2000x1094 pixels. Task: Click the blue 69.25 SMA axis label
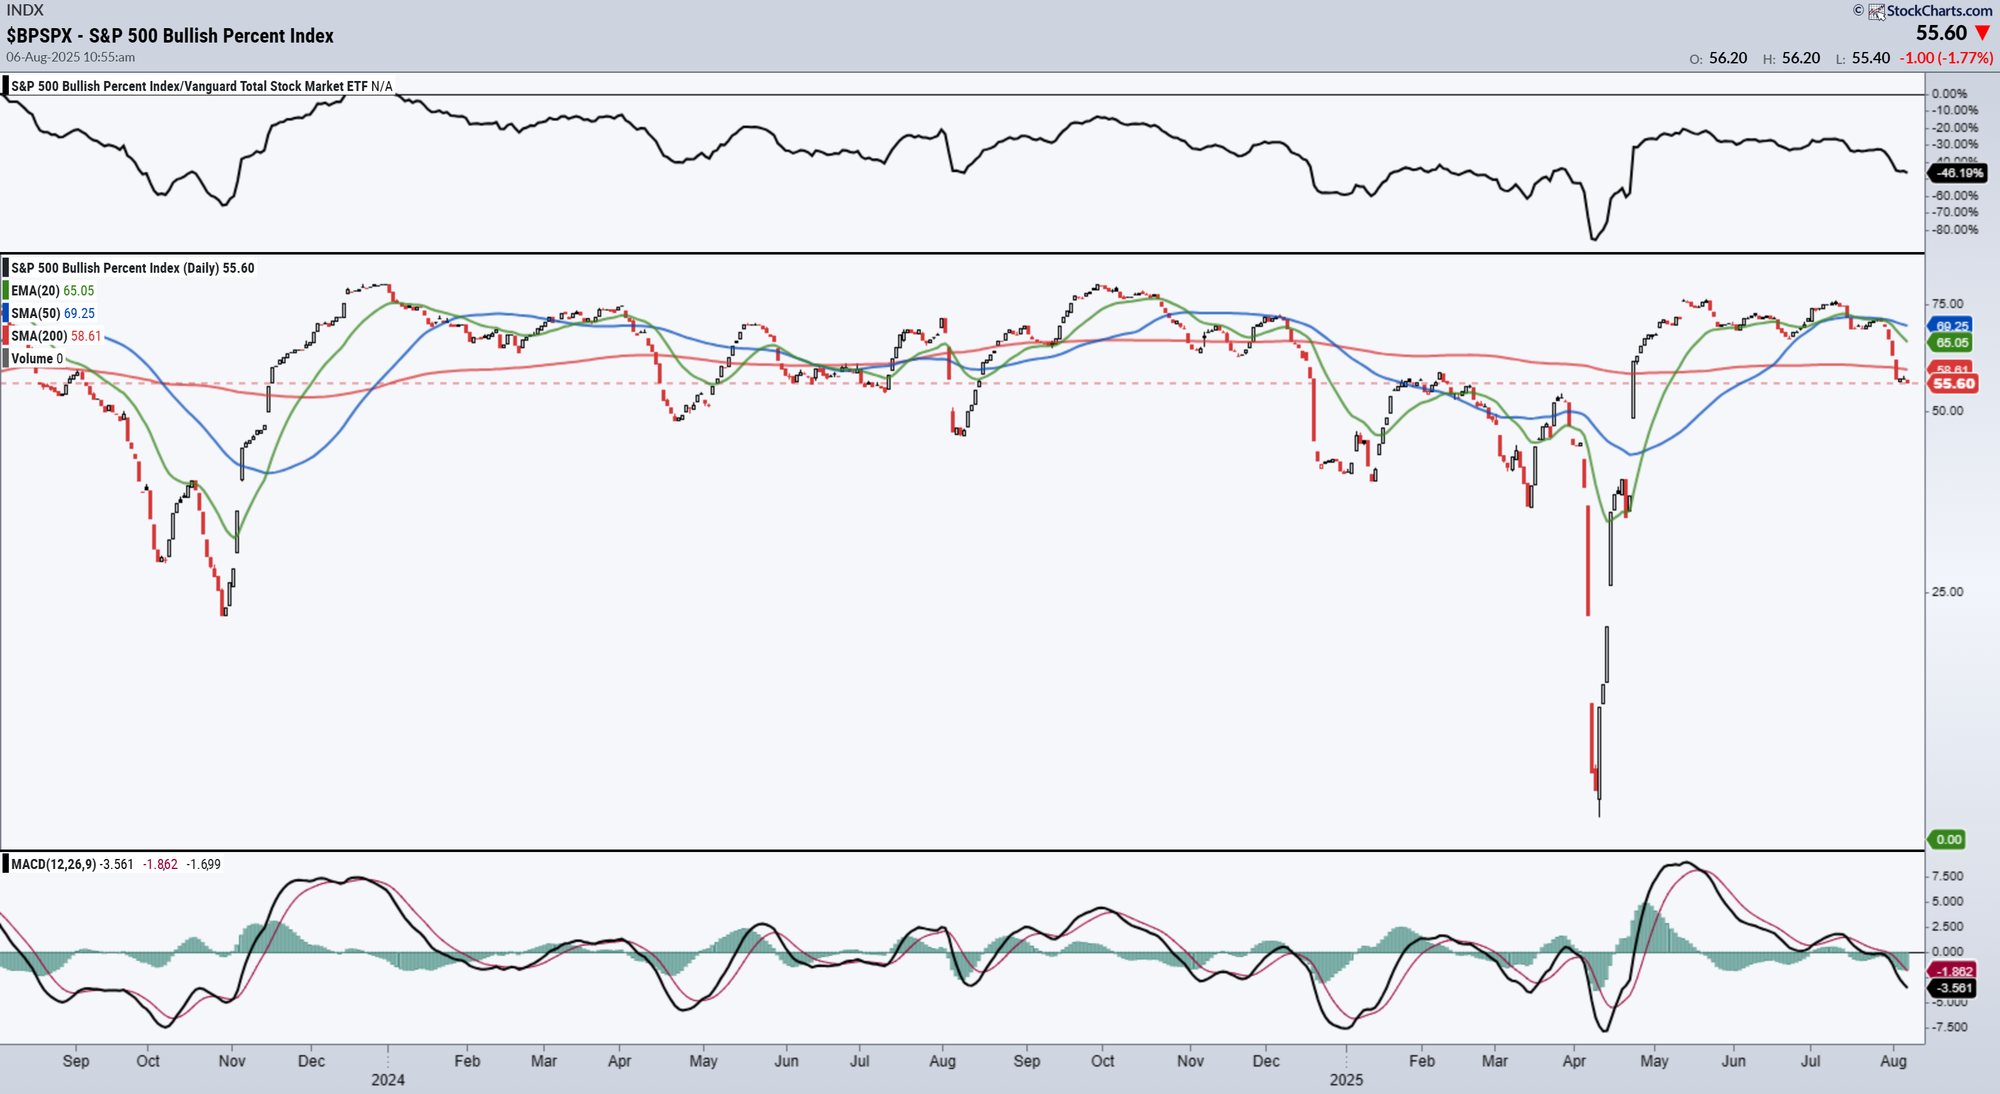[x=1951, y=326]
